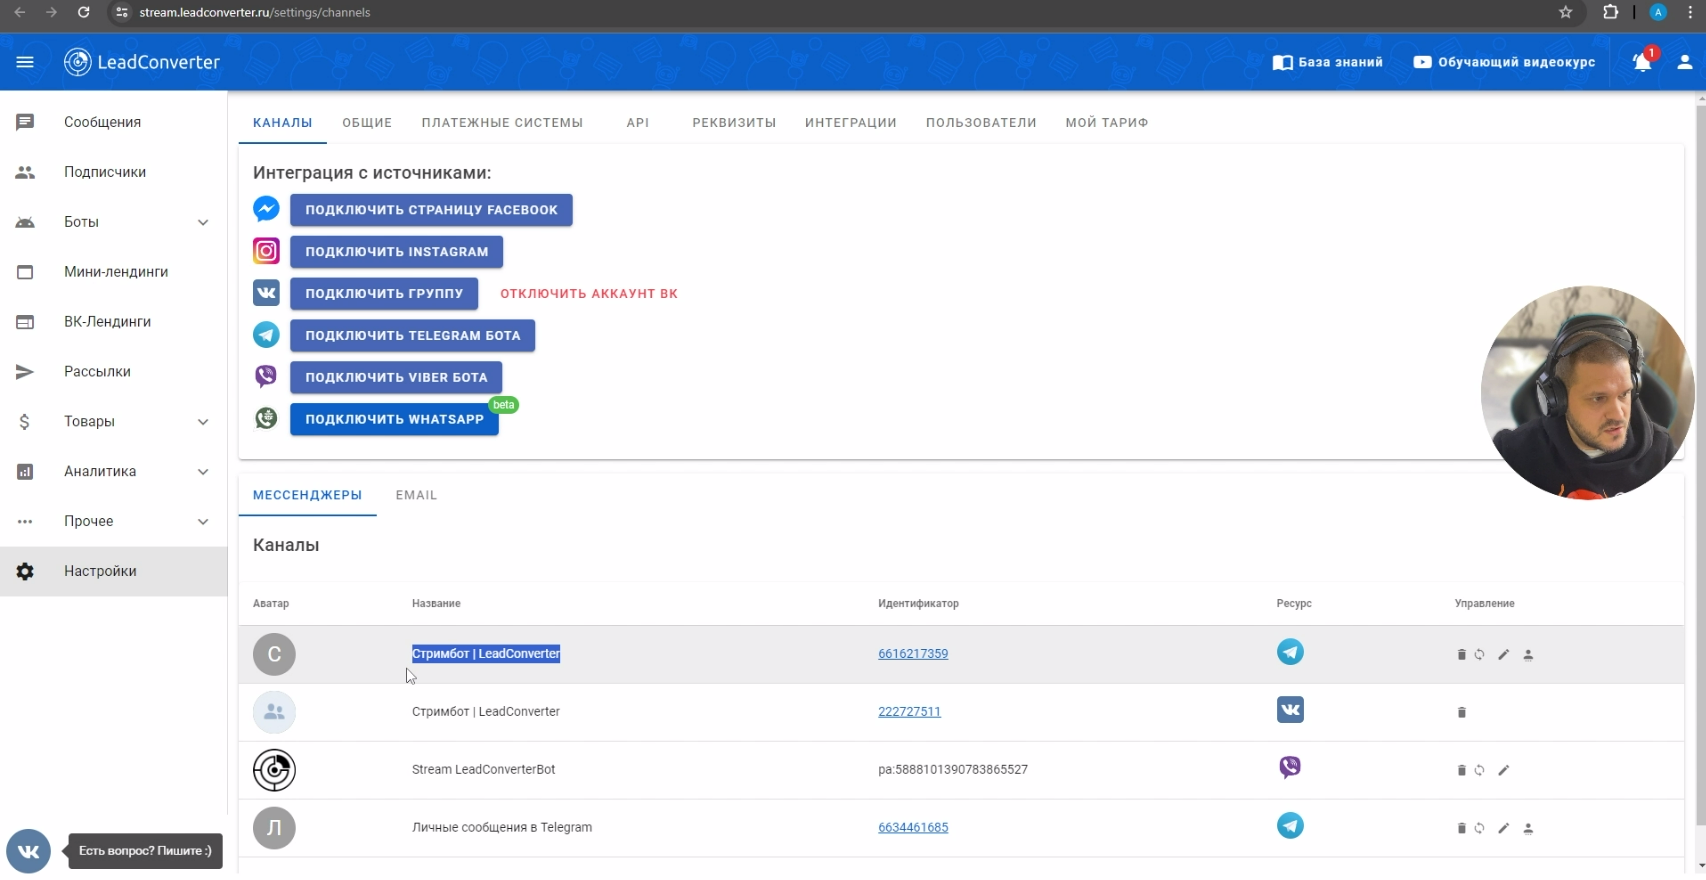This screenshot has width=1706, height=880.
Task: Open the hamburger navigation menu
Action: click(25, 62)
